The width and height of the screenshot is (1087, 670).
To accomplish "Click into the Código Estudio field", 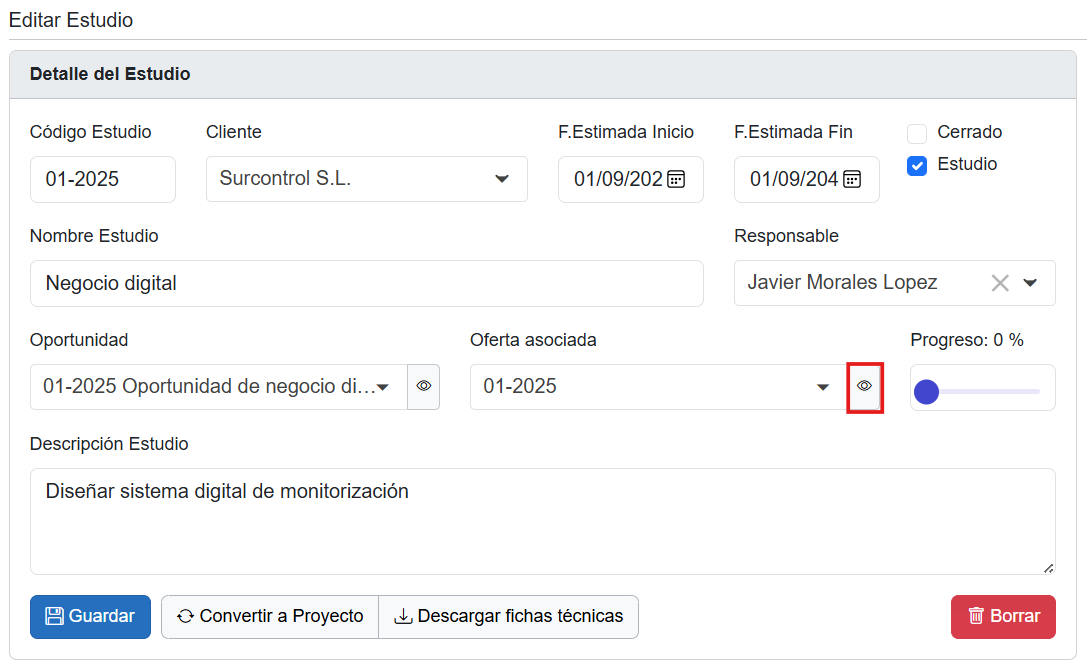I will coord(102,179).
